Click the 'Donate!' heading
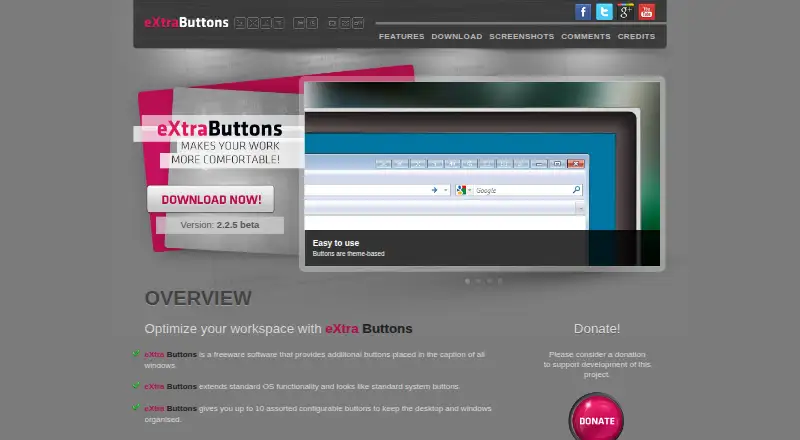 597,329
